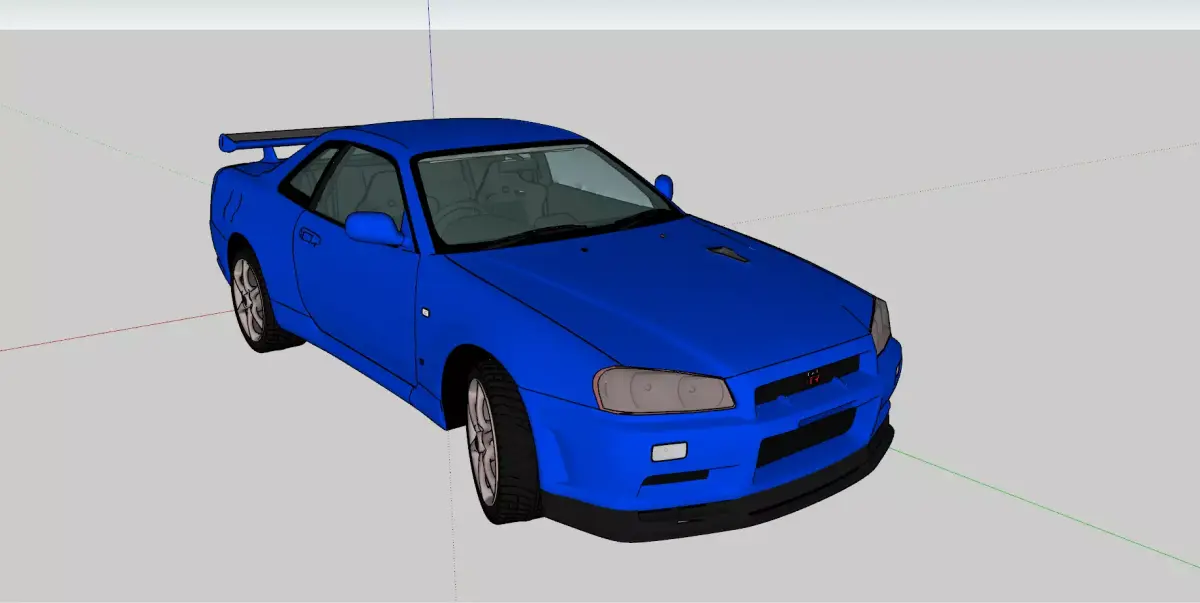
Task: Select the black front lip spoiler
Action: (720, 500)
